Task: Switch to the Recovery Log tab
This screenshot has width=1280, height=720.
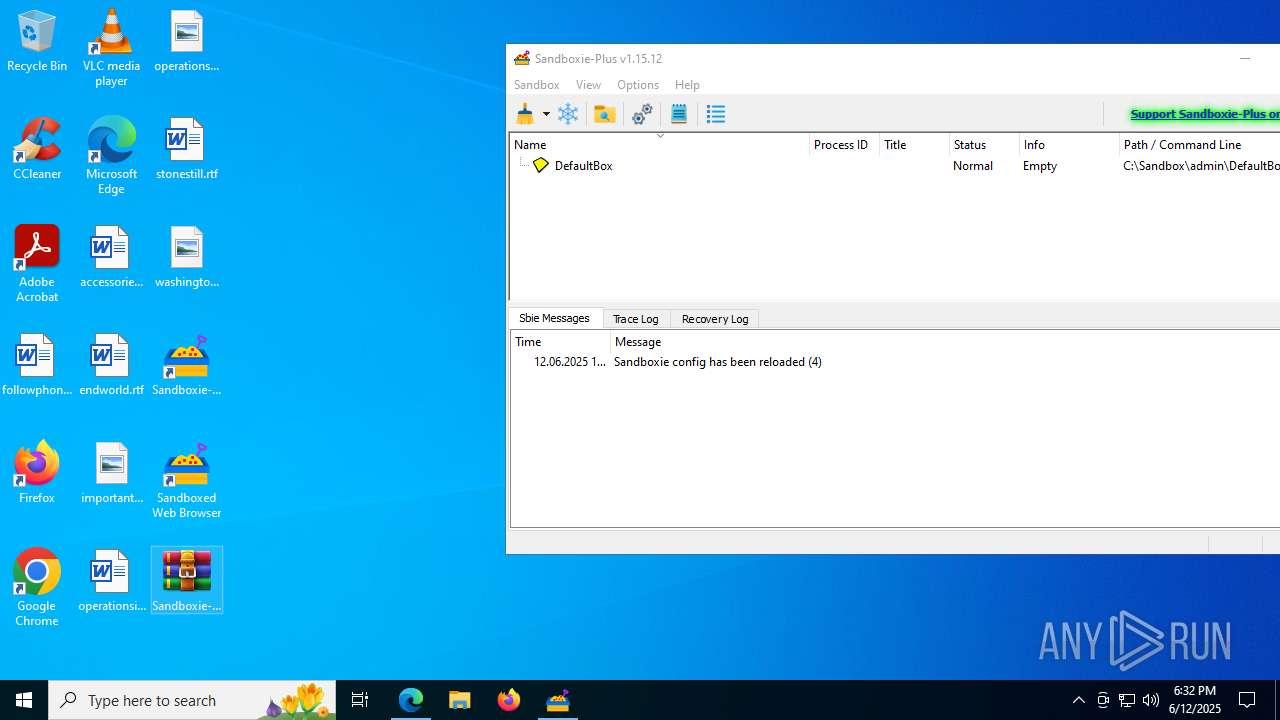Action: coord(715,319)
